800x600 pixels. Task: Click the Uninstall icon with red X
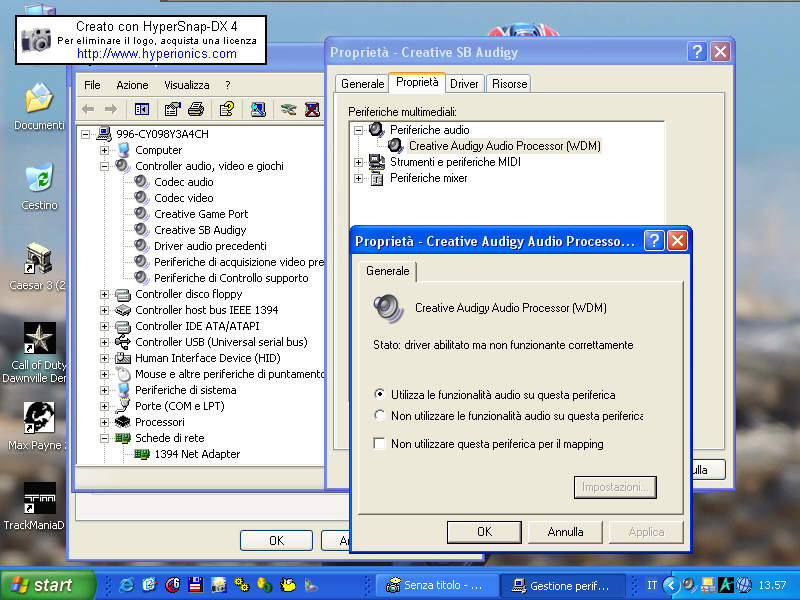coord(312,109)
